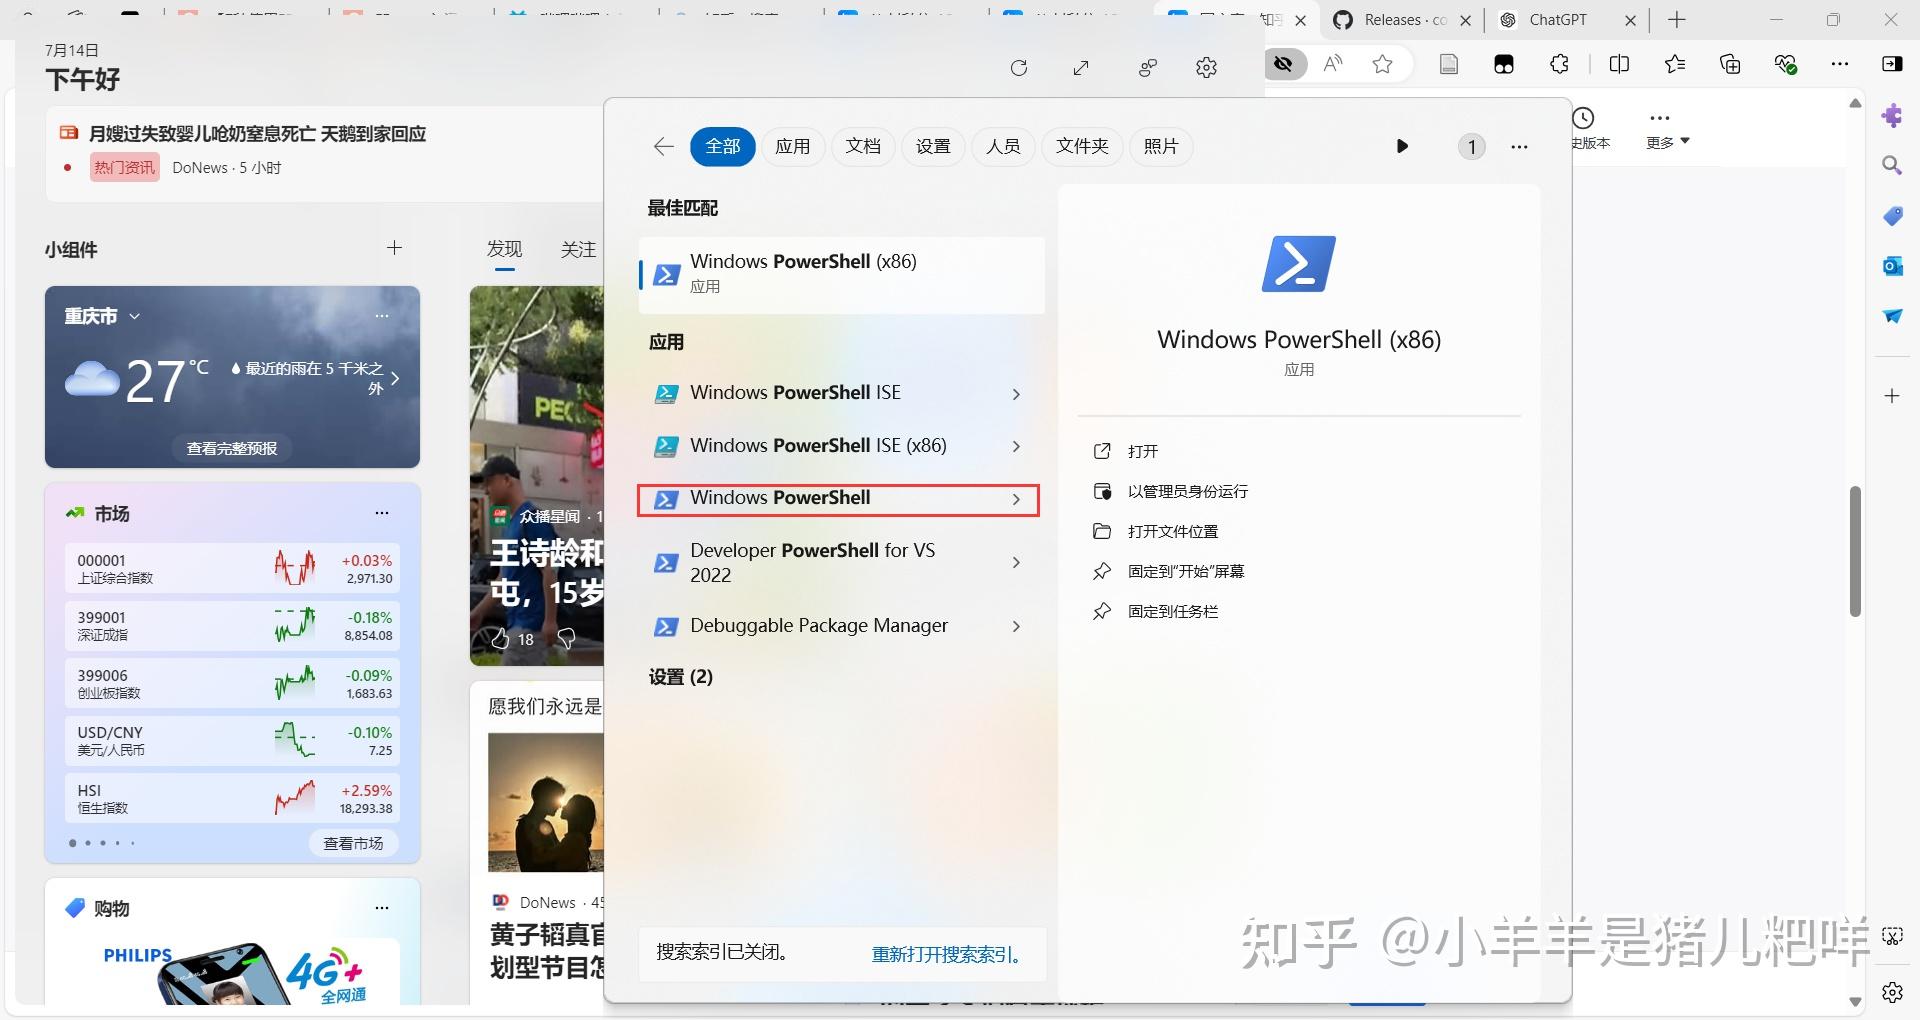Open the 更多 dropdown in search panel

(1665, 141)
